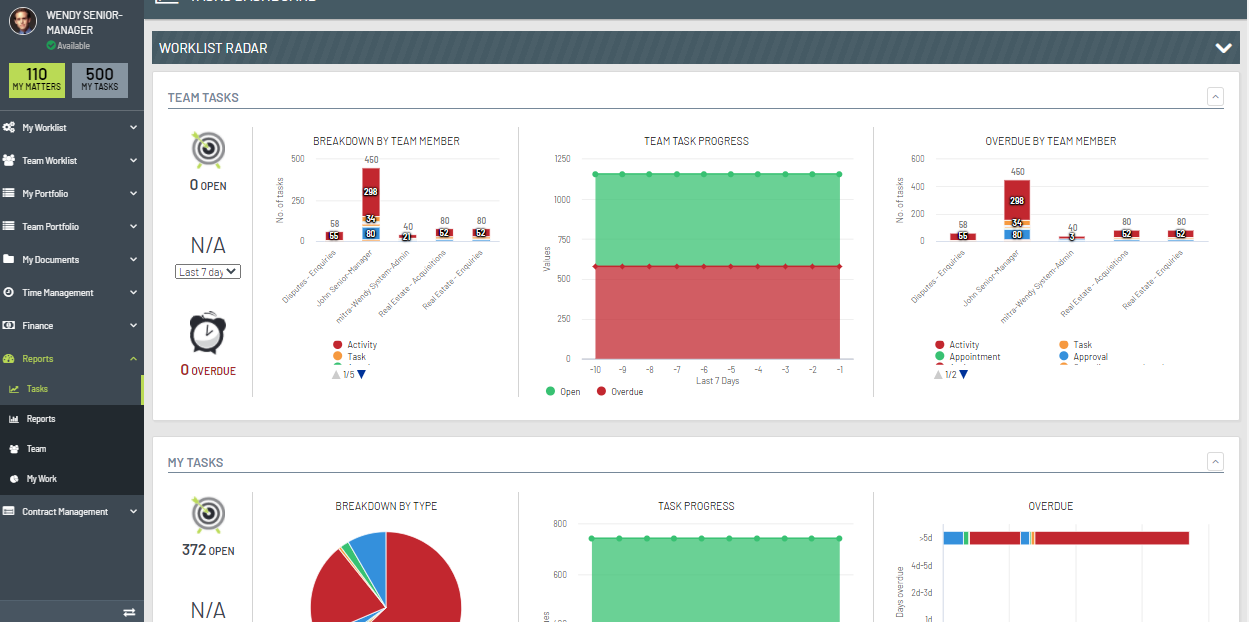Expand Finance using its chevron
The height and width of the screenshot is (622, 1249).
pyautogui.click(x=134, y=326)
